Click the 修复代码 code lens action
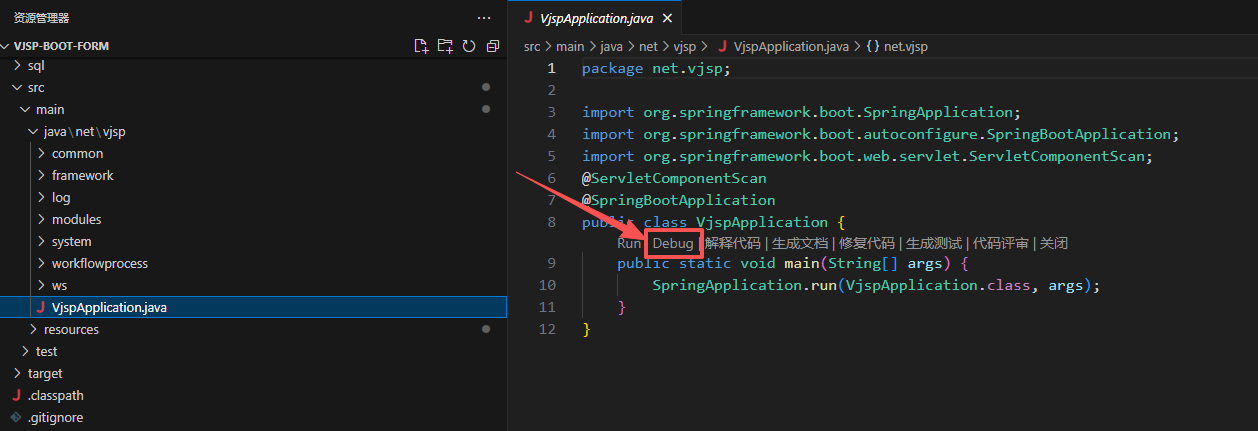1258x431 pixels. click(867, 243)
